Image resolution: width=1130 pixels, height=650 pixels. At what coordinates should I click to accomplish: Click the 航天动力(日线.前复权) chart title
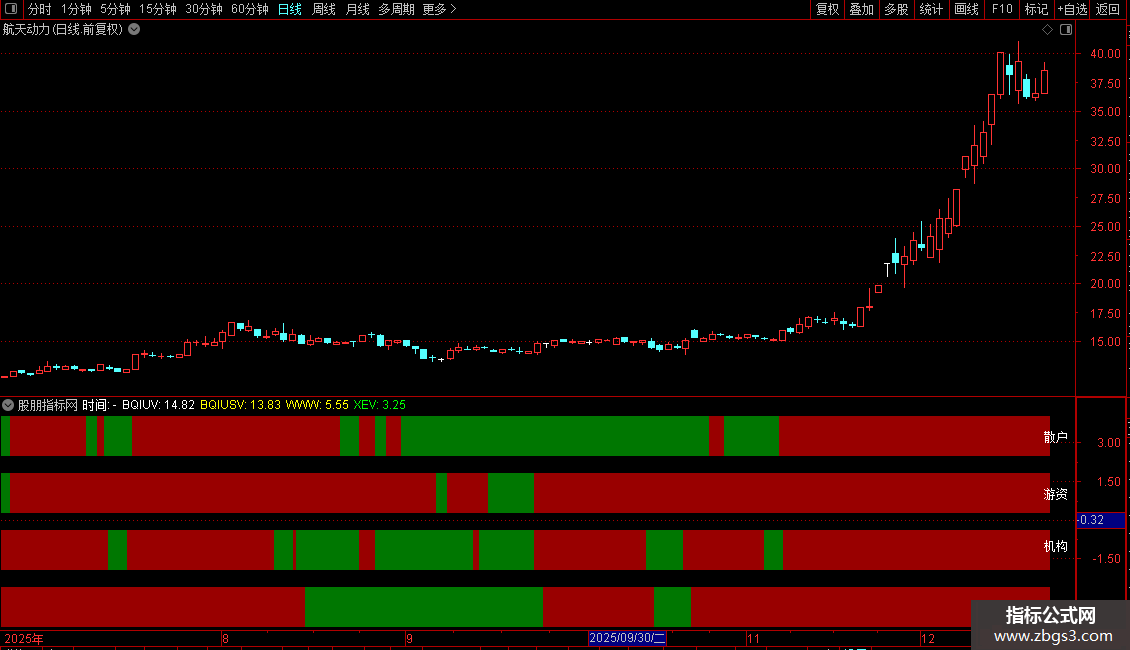tap(63, 30)
